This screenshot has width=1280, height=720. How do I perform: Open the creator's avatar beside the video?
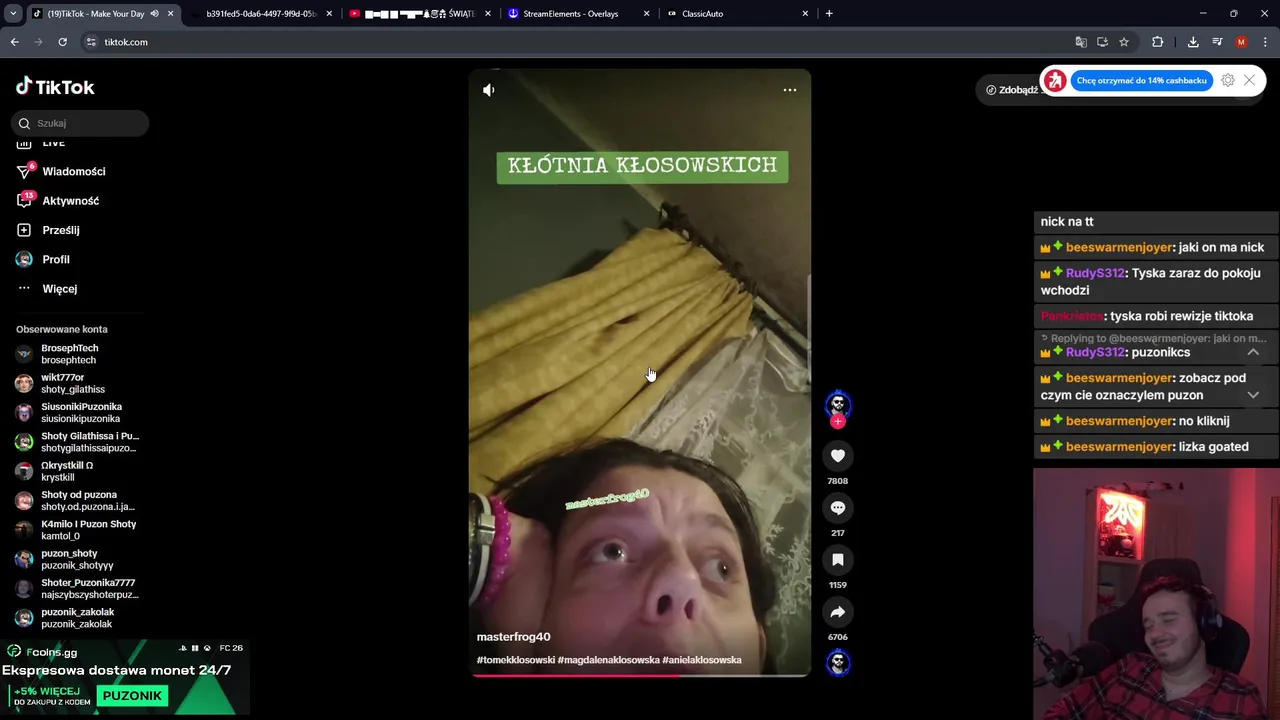point(838,404)
